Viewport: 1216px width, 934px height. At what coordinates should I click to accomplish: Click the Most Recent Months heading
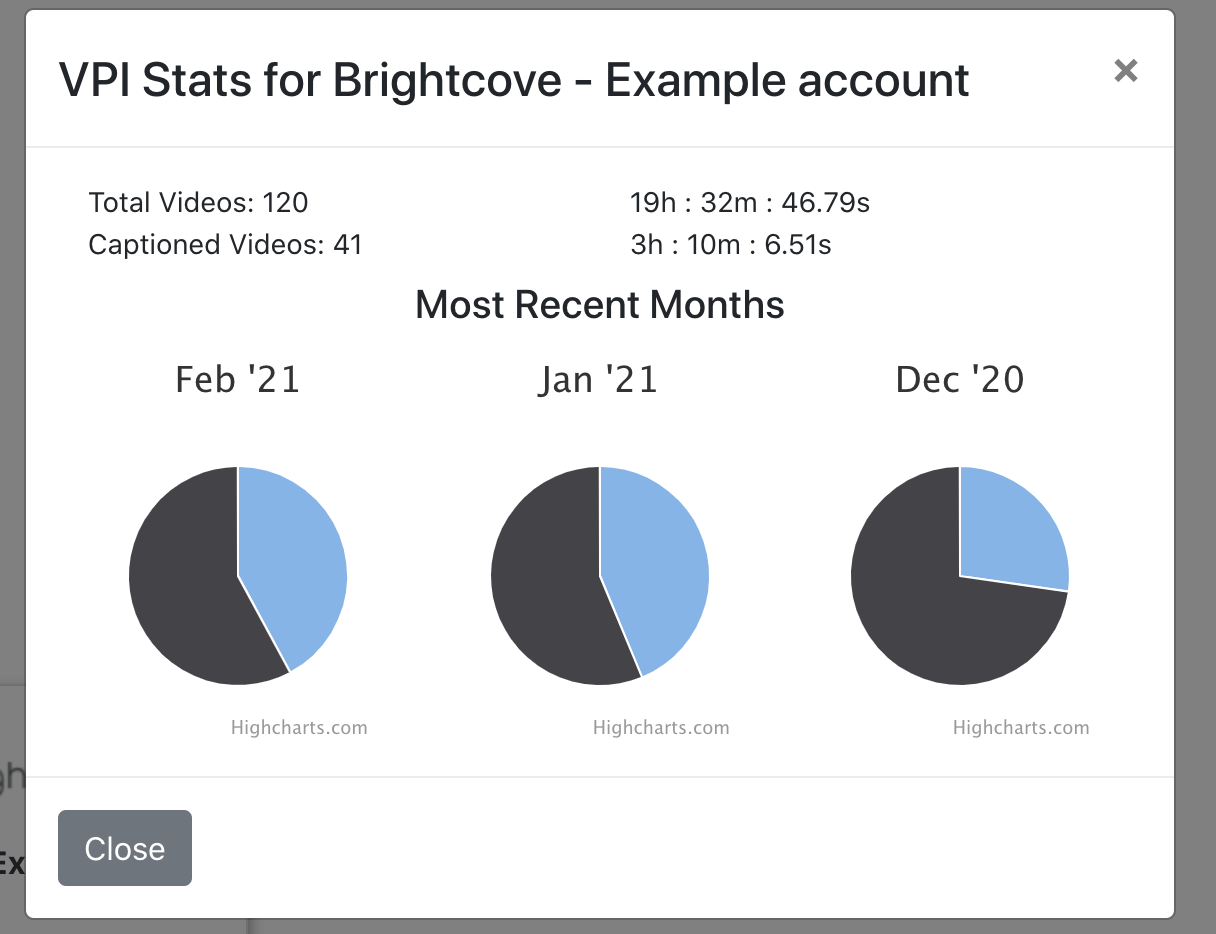click(x=600, y=304)
